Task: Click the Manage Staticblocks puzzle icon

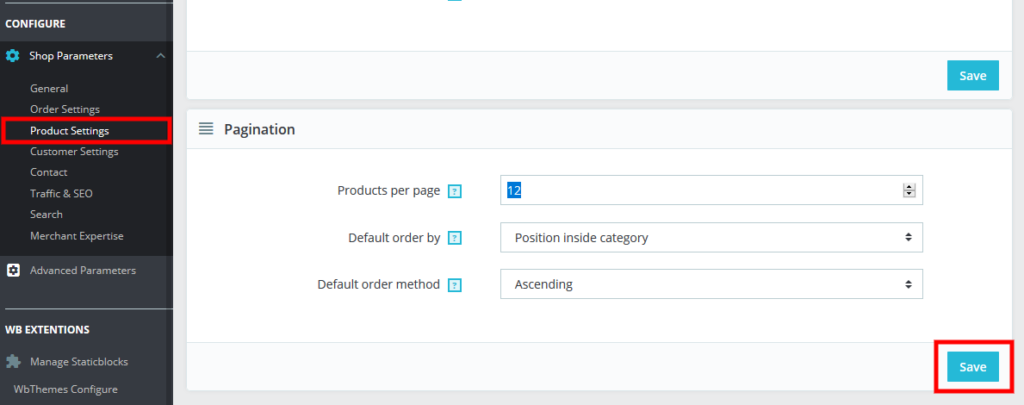Action: point(13,361)
